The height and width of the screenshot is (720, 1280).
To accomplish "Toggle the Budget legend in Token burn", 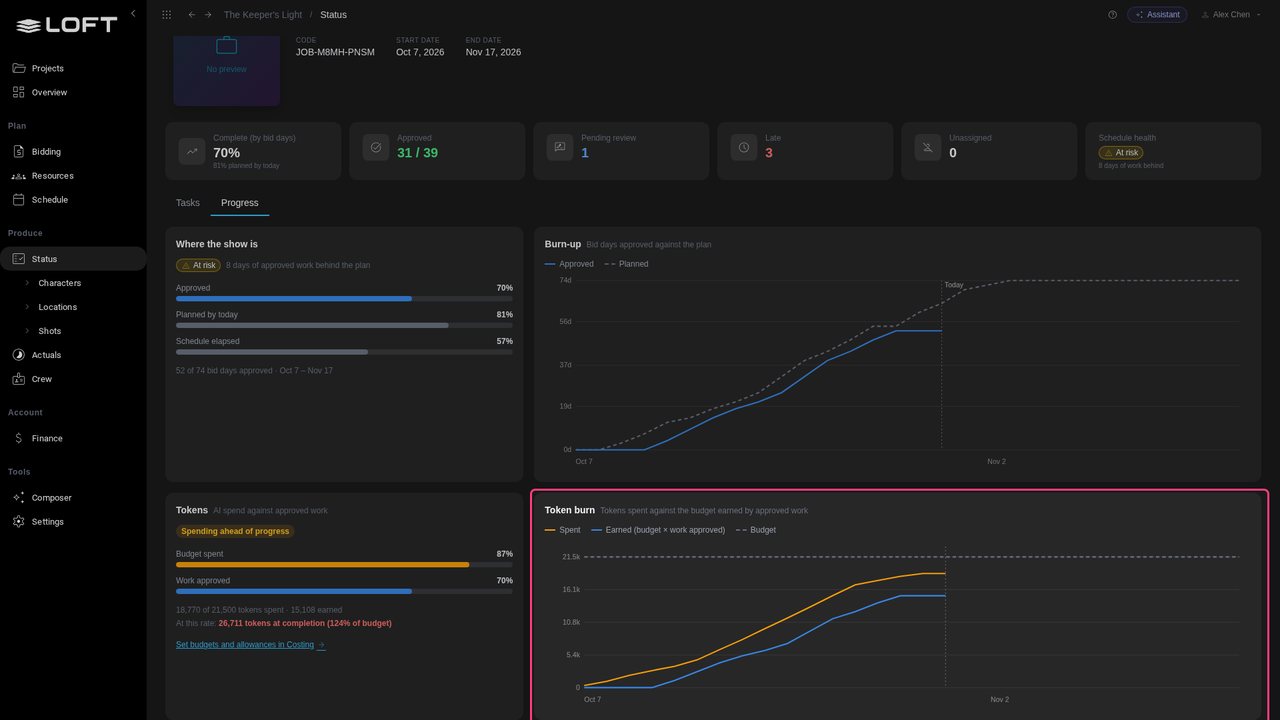I will point(756,530).
